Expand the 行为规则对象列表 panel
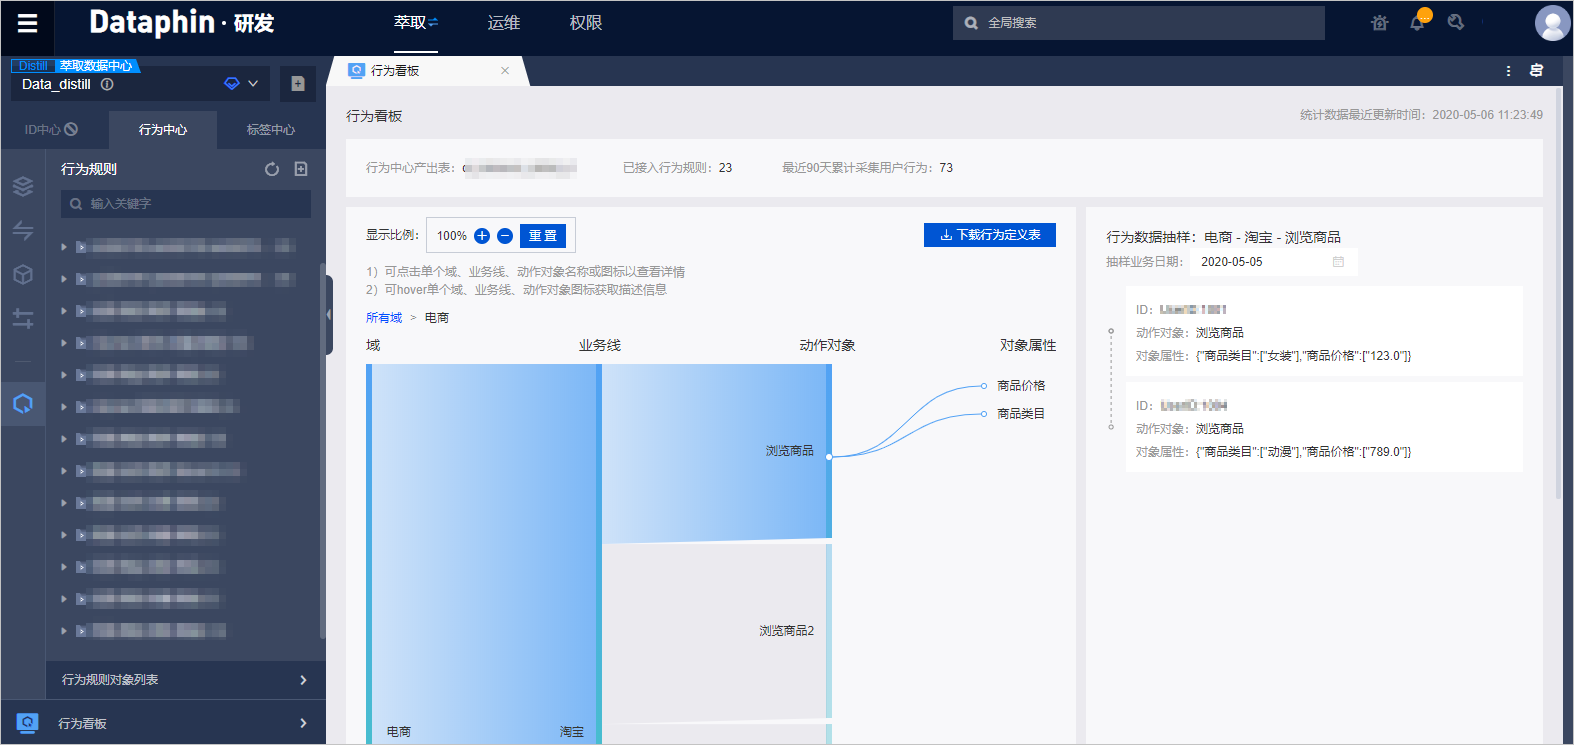Screen dimensions: 1574x745 click(303, 680)
